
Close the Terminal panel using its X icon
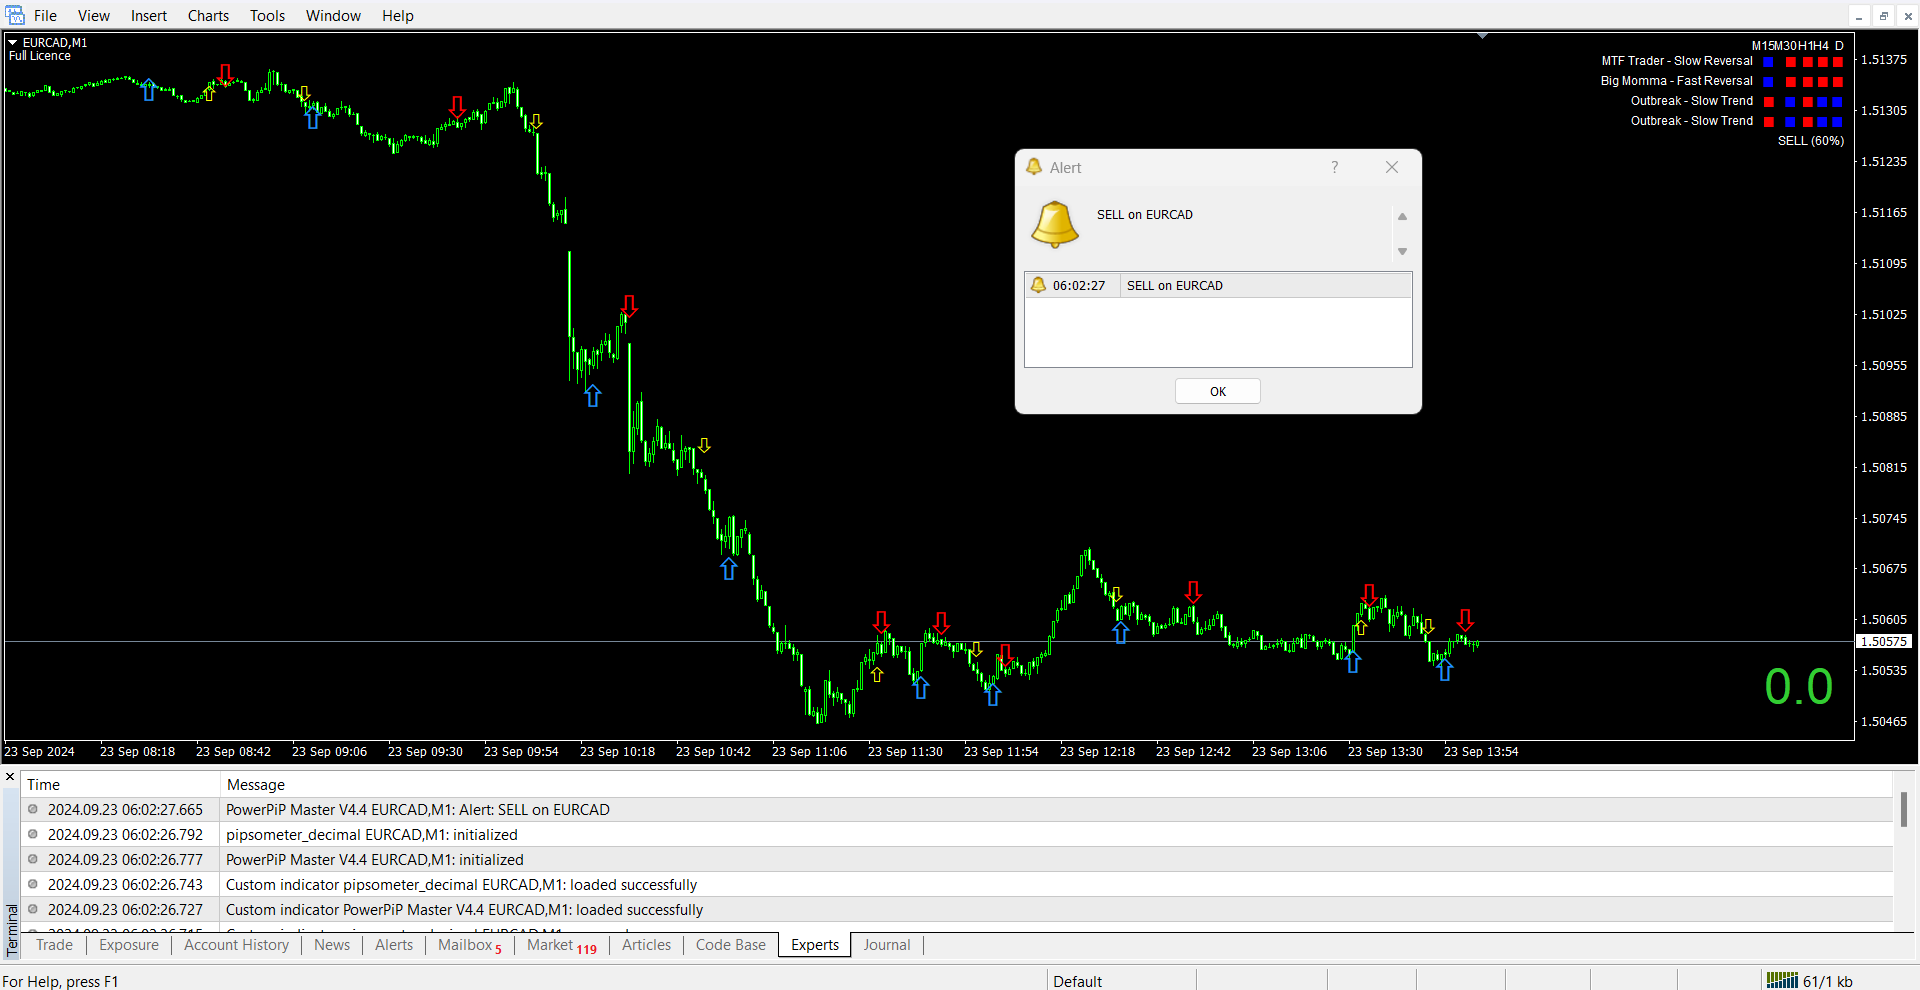pyautogui.click(x=10, y=777)
